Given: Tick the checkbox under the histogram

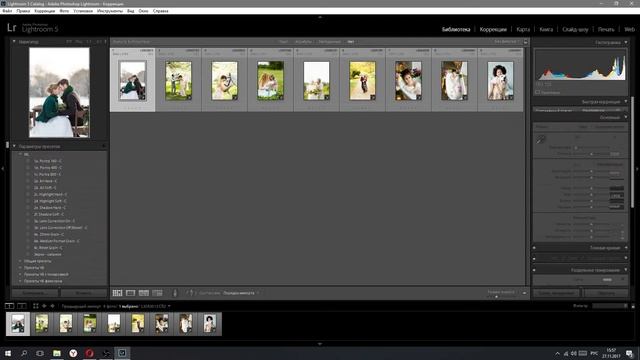Looking at the screenshot, I should coord(538,92).
